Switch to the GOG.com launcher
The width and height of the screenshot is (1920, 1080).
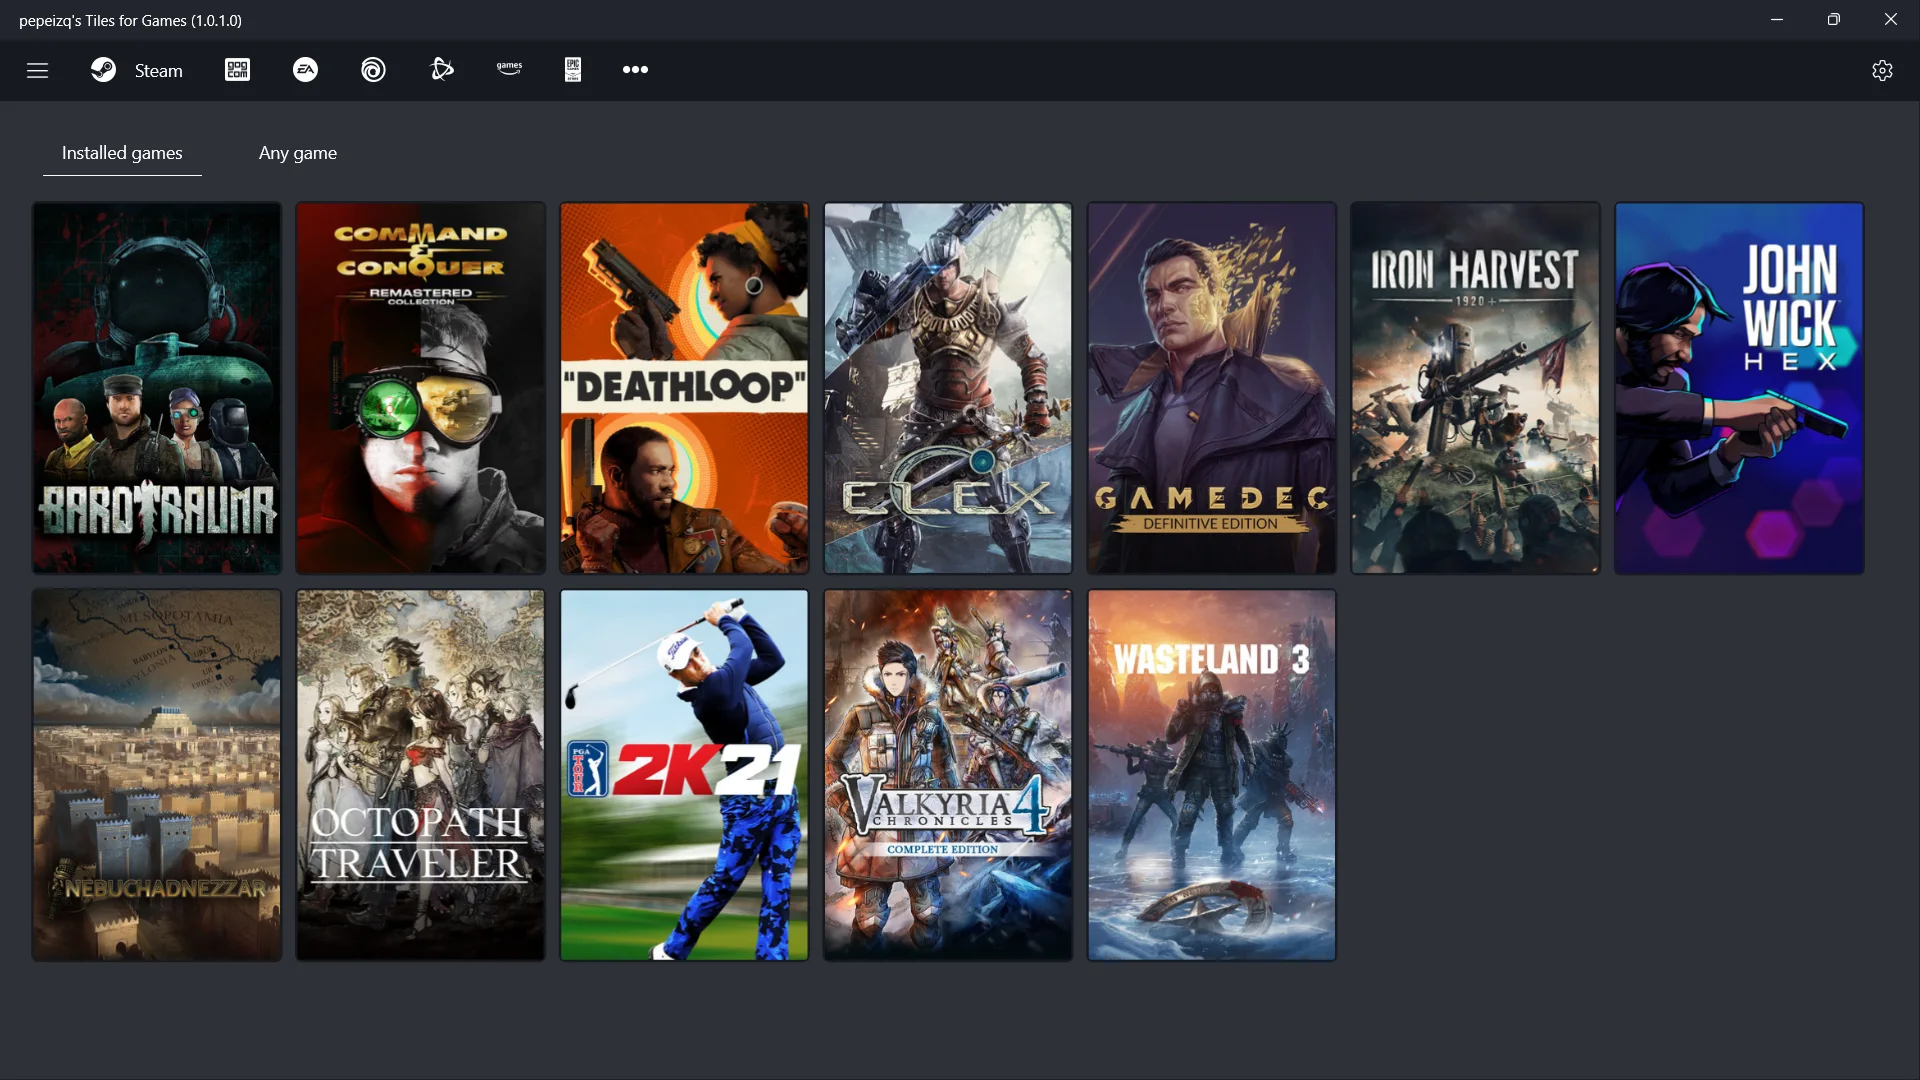pyautogui.click(x=237, y=70)
